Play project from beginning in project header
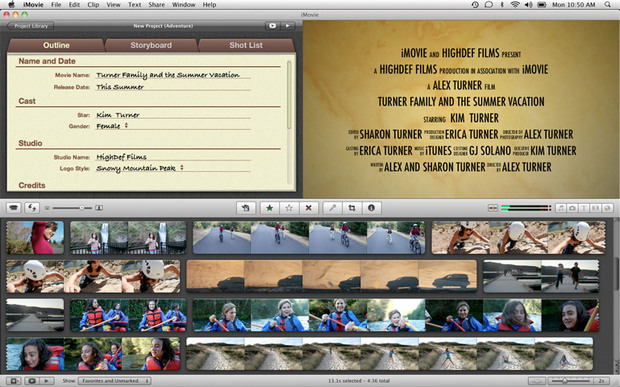 point(288,26)
